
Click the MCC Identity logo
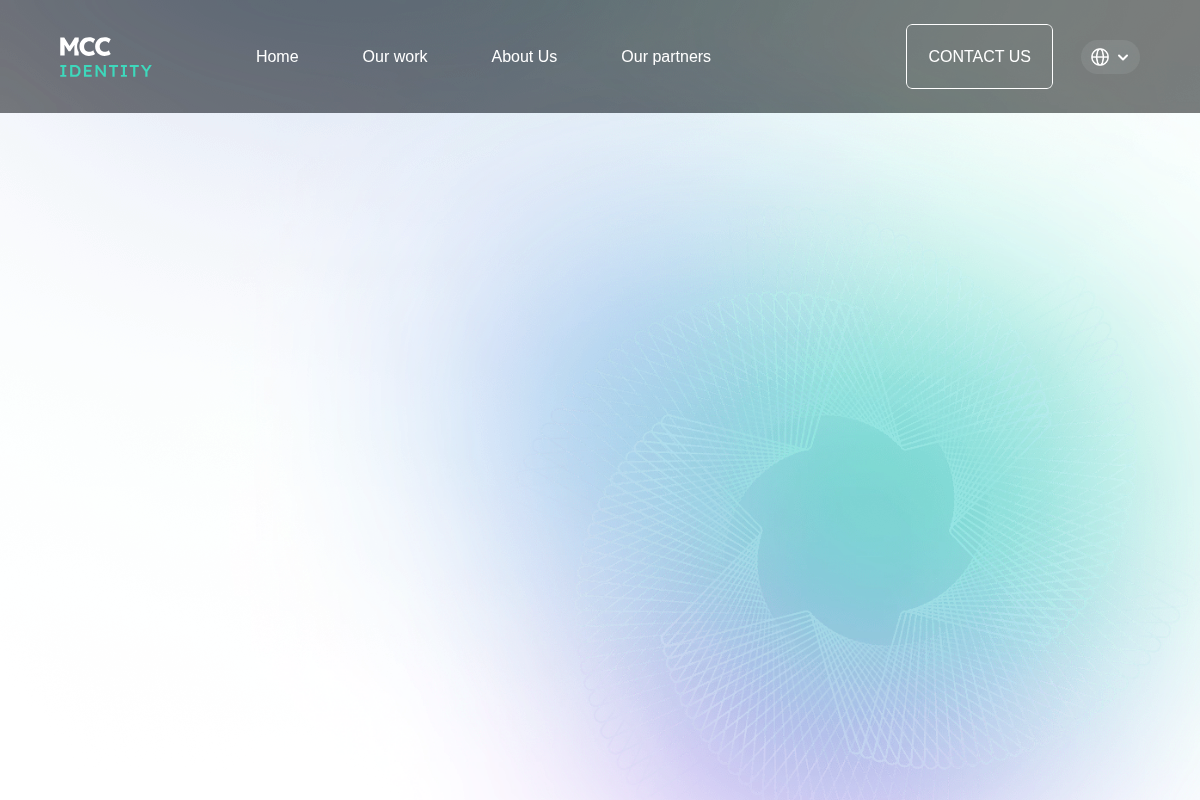[106, 57]
